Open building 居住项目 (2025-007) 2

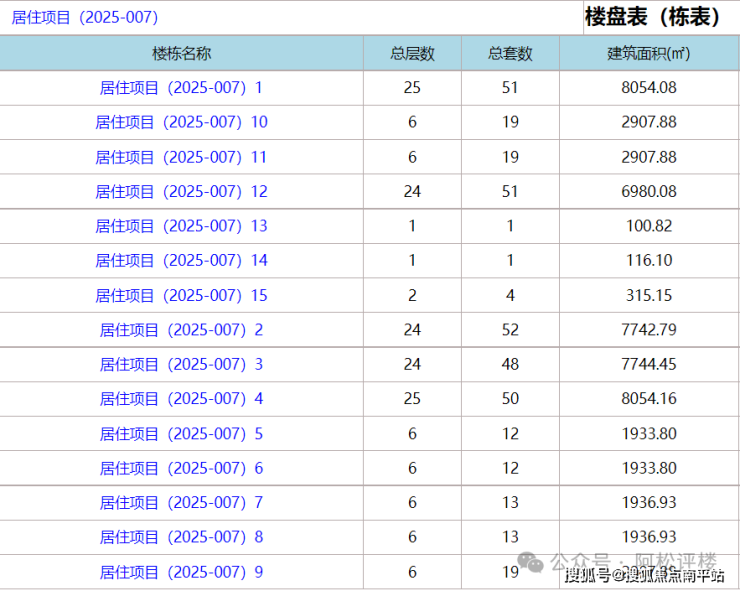point(181,330)
